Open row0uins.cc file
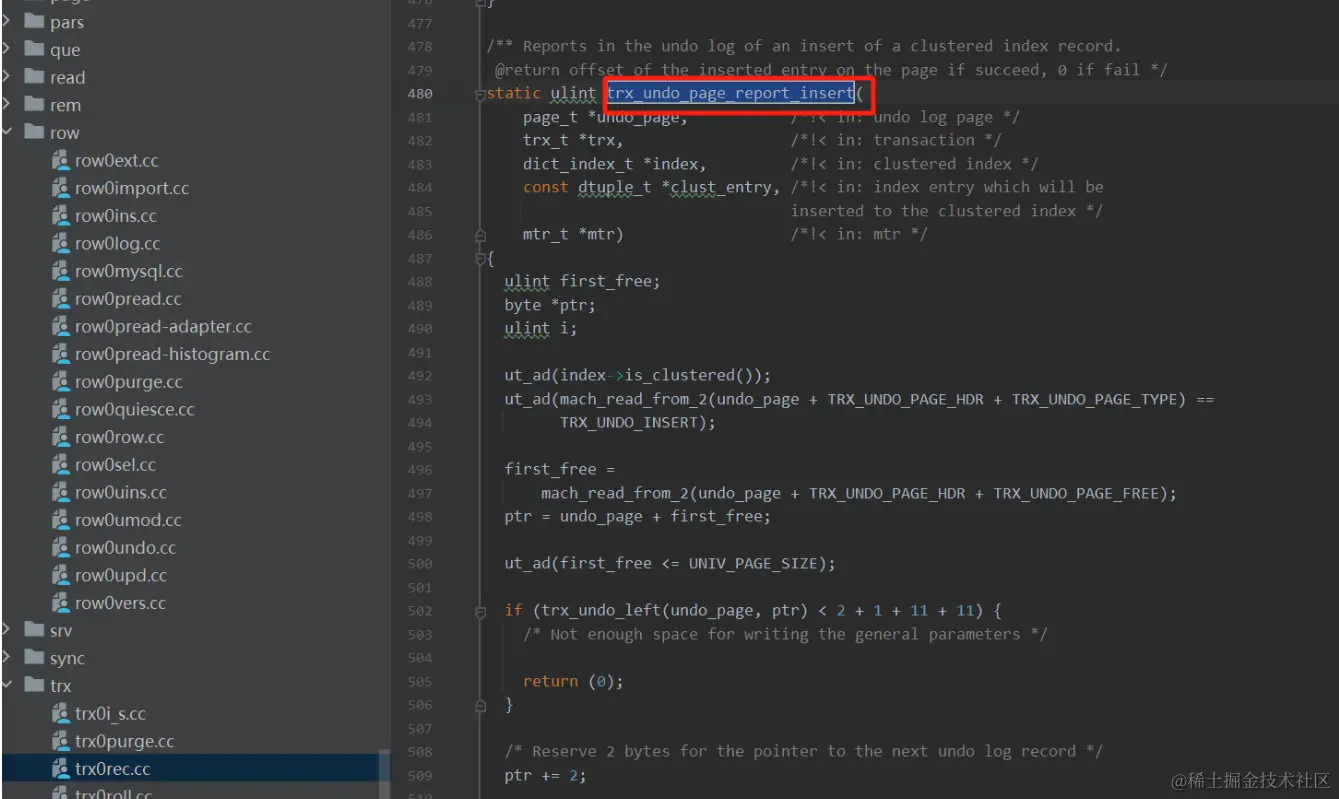The width and height of the screenshot is (1339, 799). [121, 492]
